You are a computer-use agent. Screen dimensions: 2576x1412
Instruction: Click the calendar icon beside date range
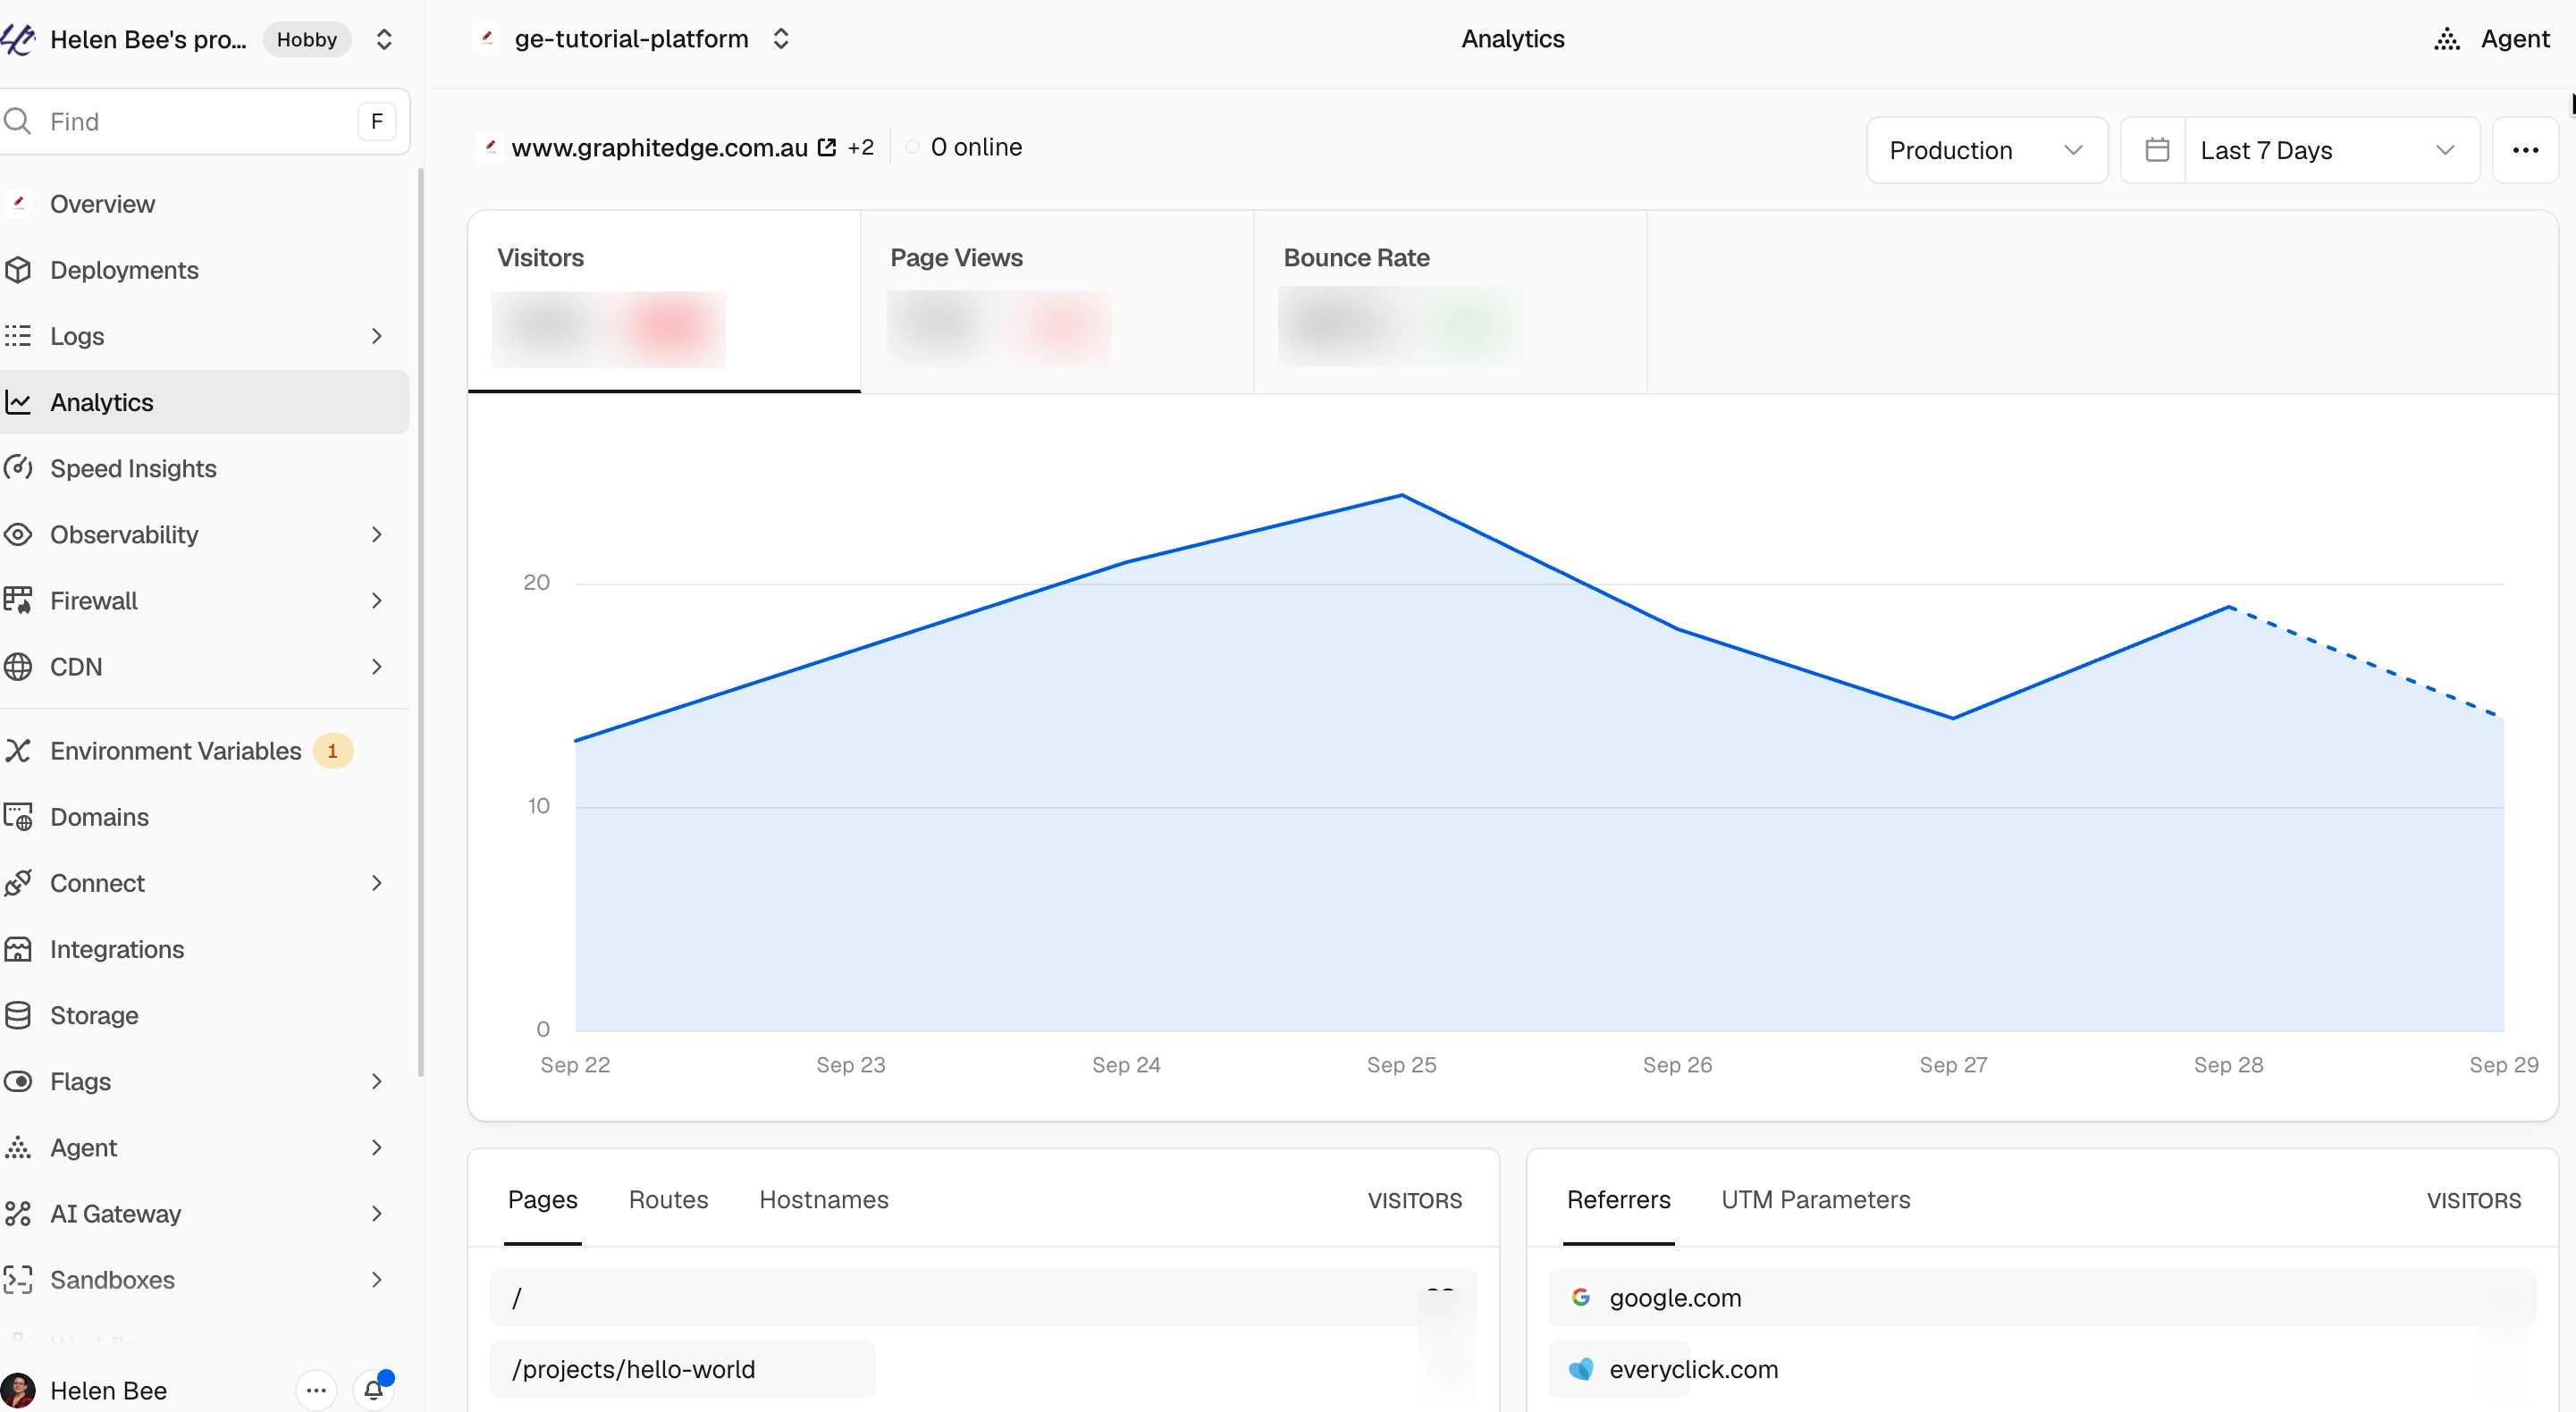click(x=2157, y=150)
